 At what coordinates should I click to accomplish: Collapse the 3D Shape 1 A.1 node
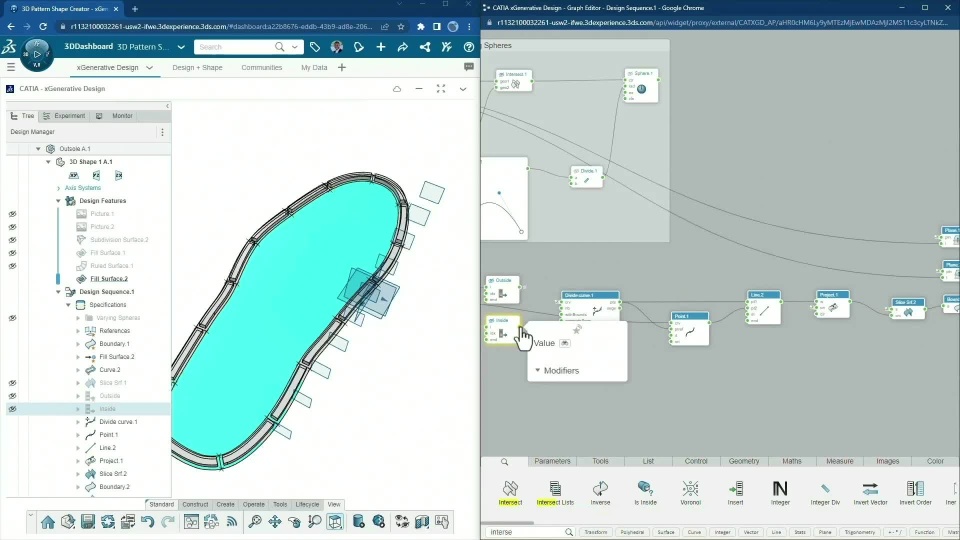48,162
